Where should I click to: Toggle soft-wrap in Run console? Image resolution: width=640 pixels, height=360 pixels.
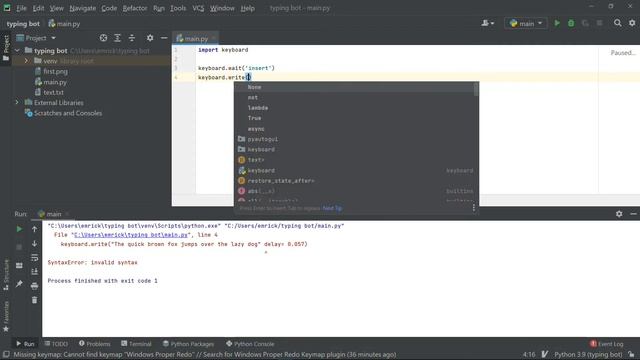(x=34, y=258)
